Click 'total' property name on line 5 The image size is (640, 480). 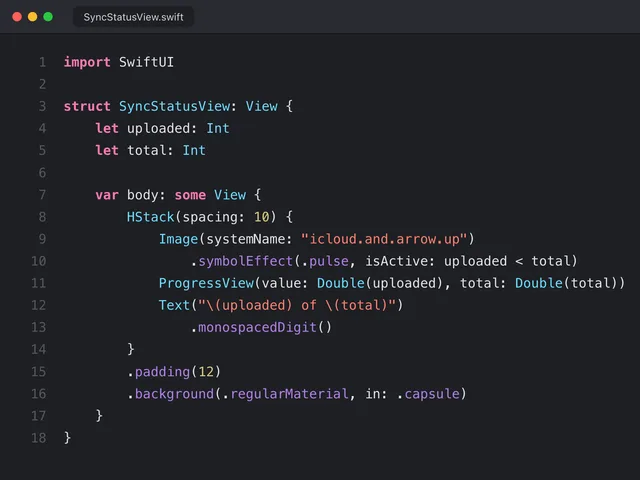[x=147, y=151]
